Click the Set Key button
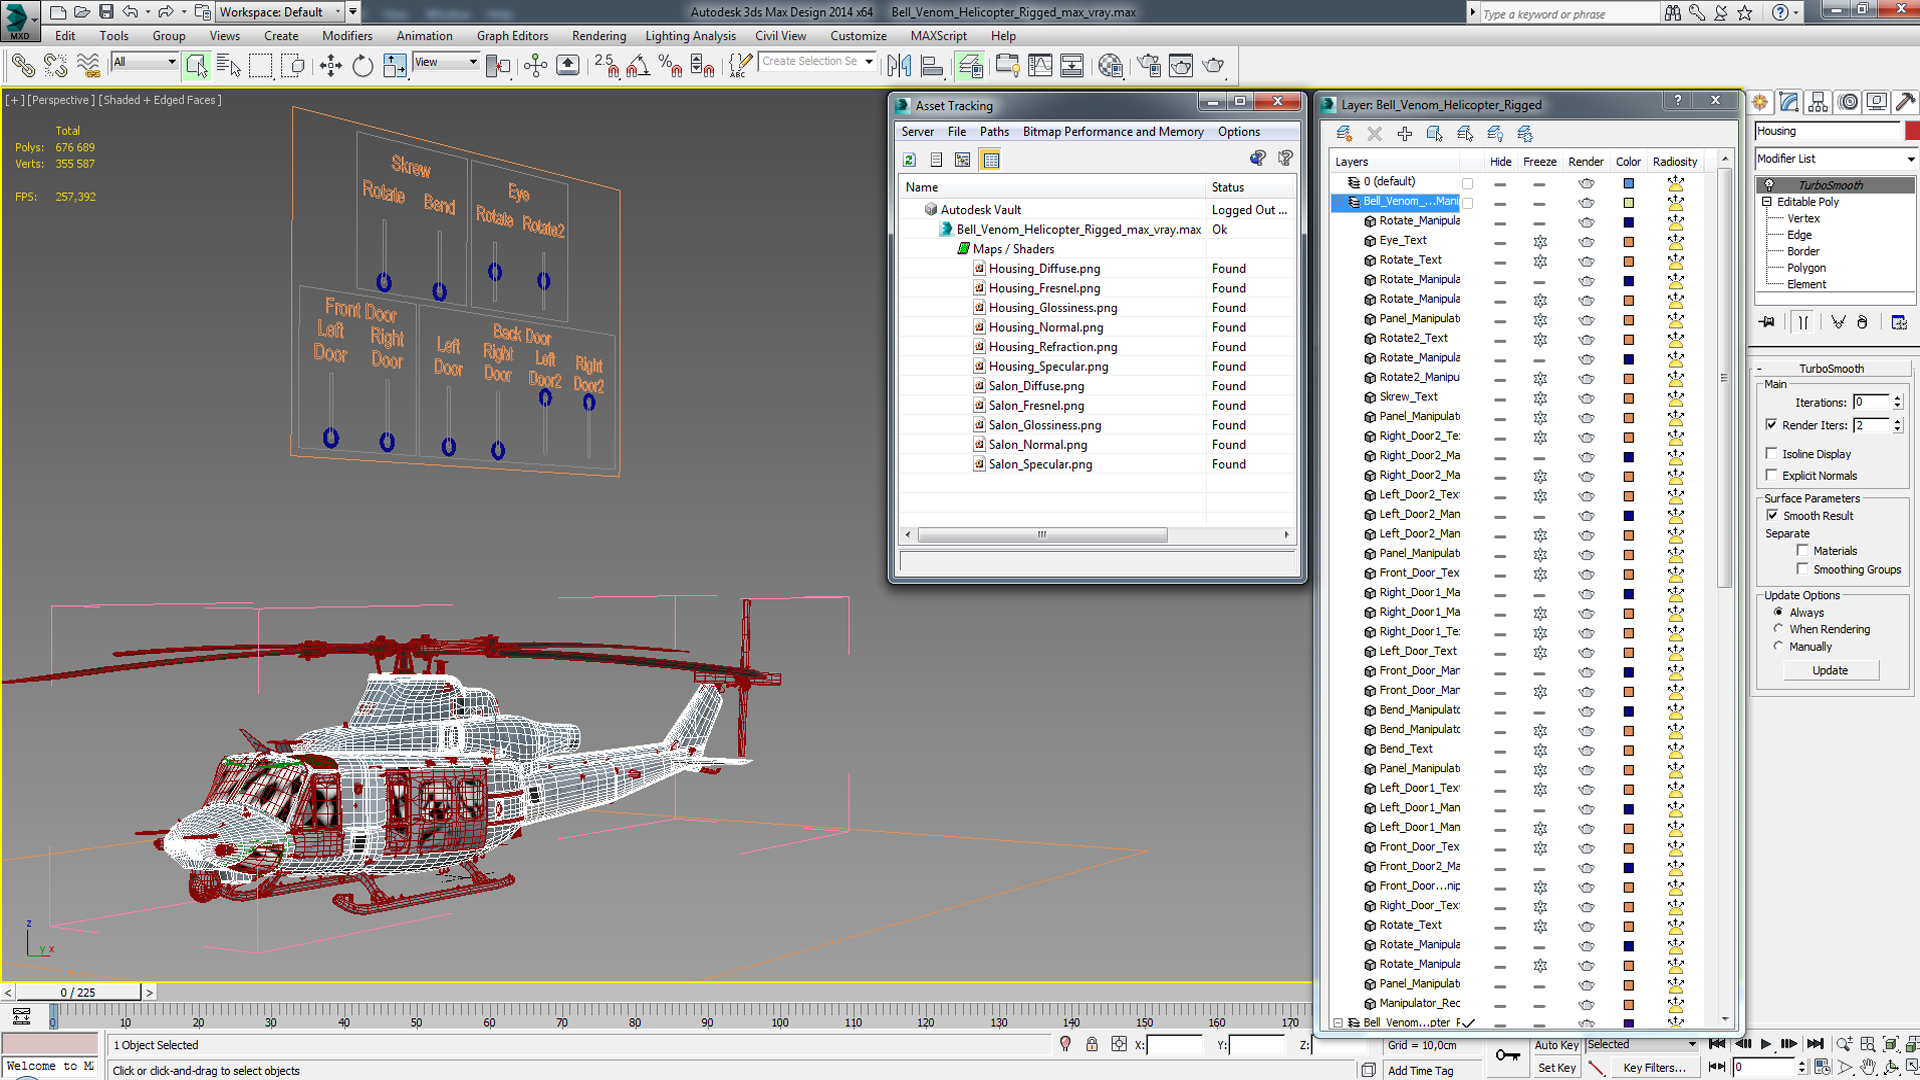This screenshot has height=1080, width=1920. click(x=1556, y=1068)
